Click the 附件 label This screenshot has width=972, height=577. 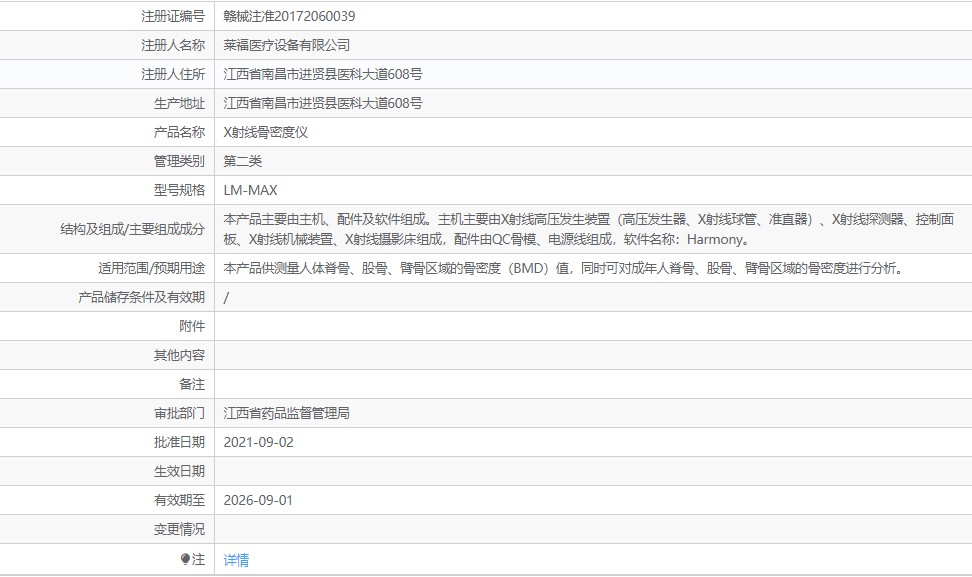tap(192, 327)
